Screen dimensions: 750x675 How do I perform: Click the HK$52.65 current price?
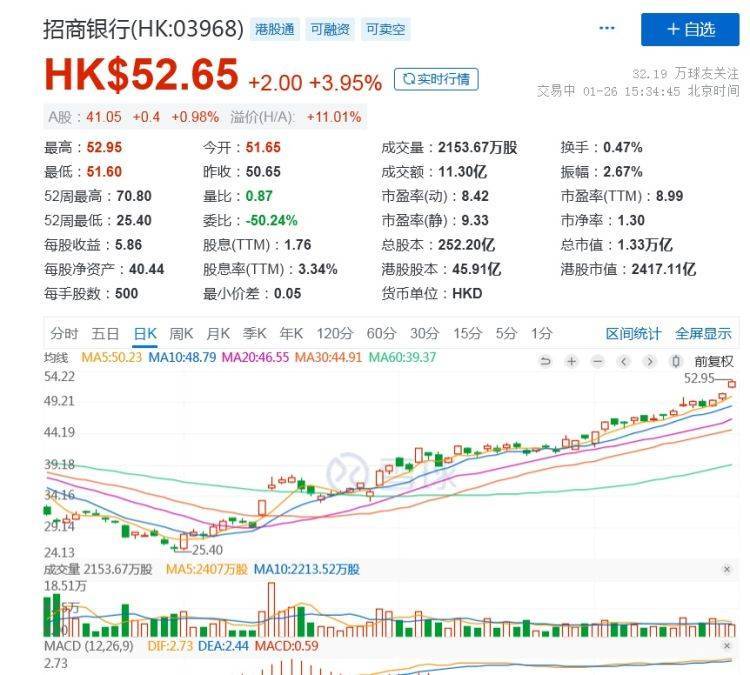pyautogui.click(x=141, y=74)
